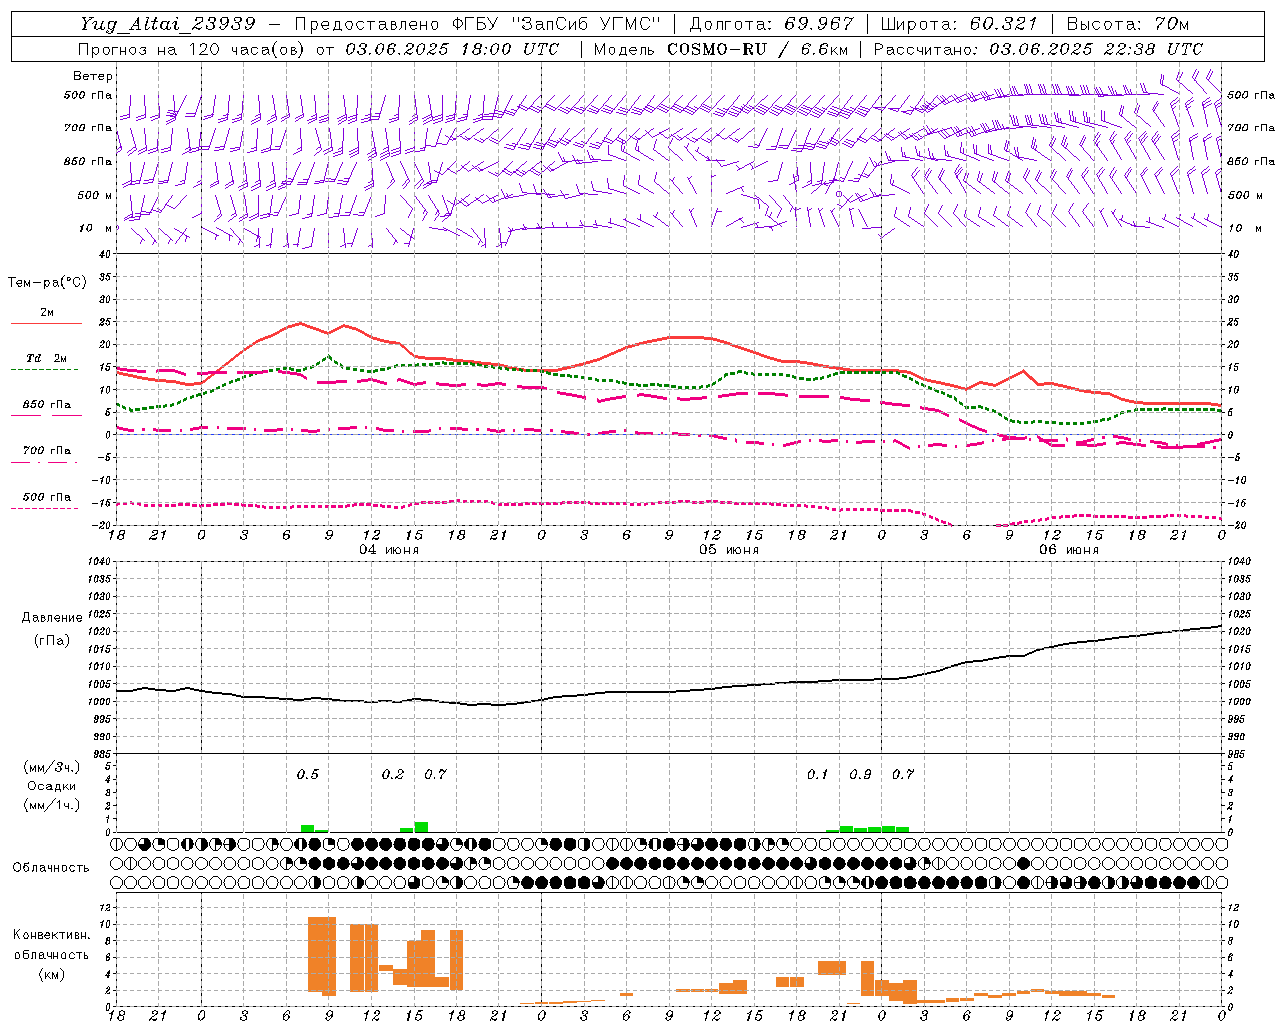Select the 'Широта: 60.321' latitude value

tap(959, 24)
